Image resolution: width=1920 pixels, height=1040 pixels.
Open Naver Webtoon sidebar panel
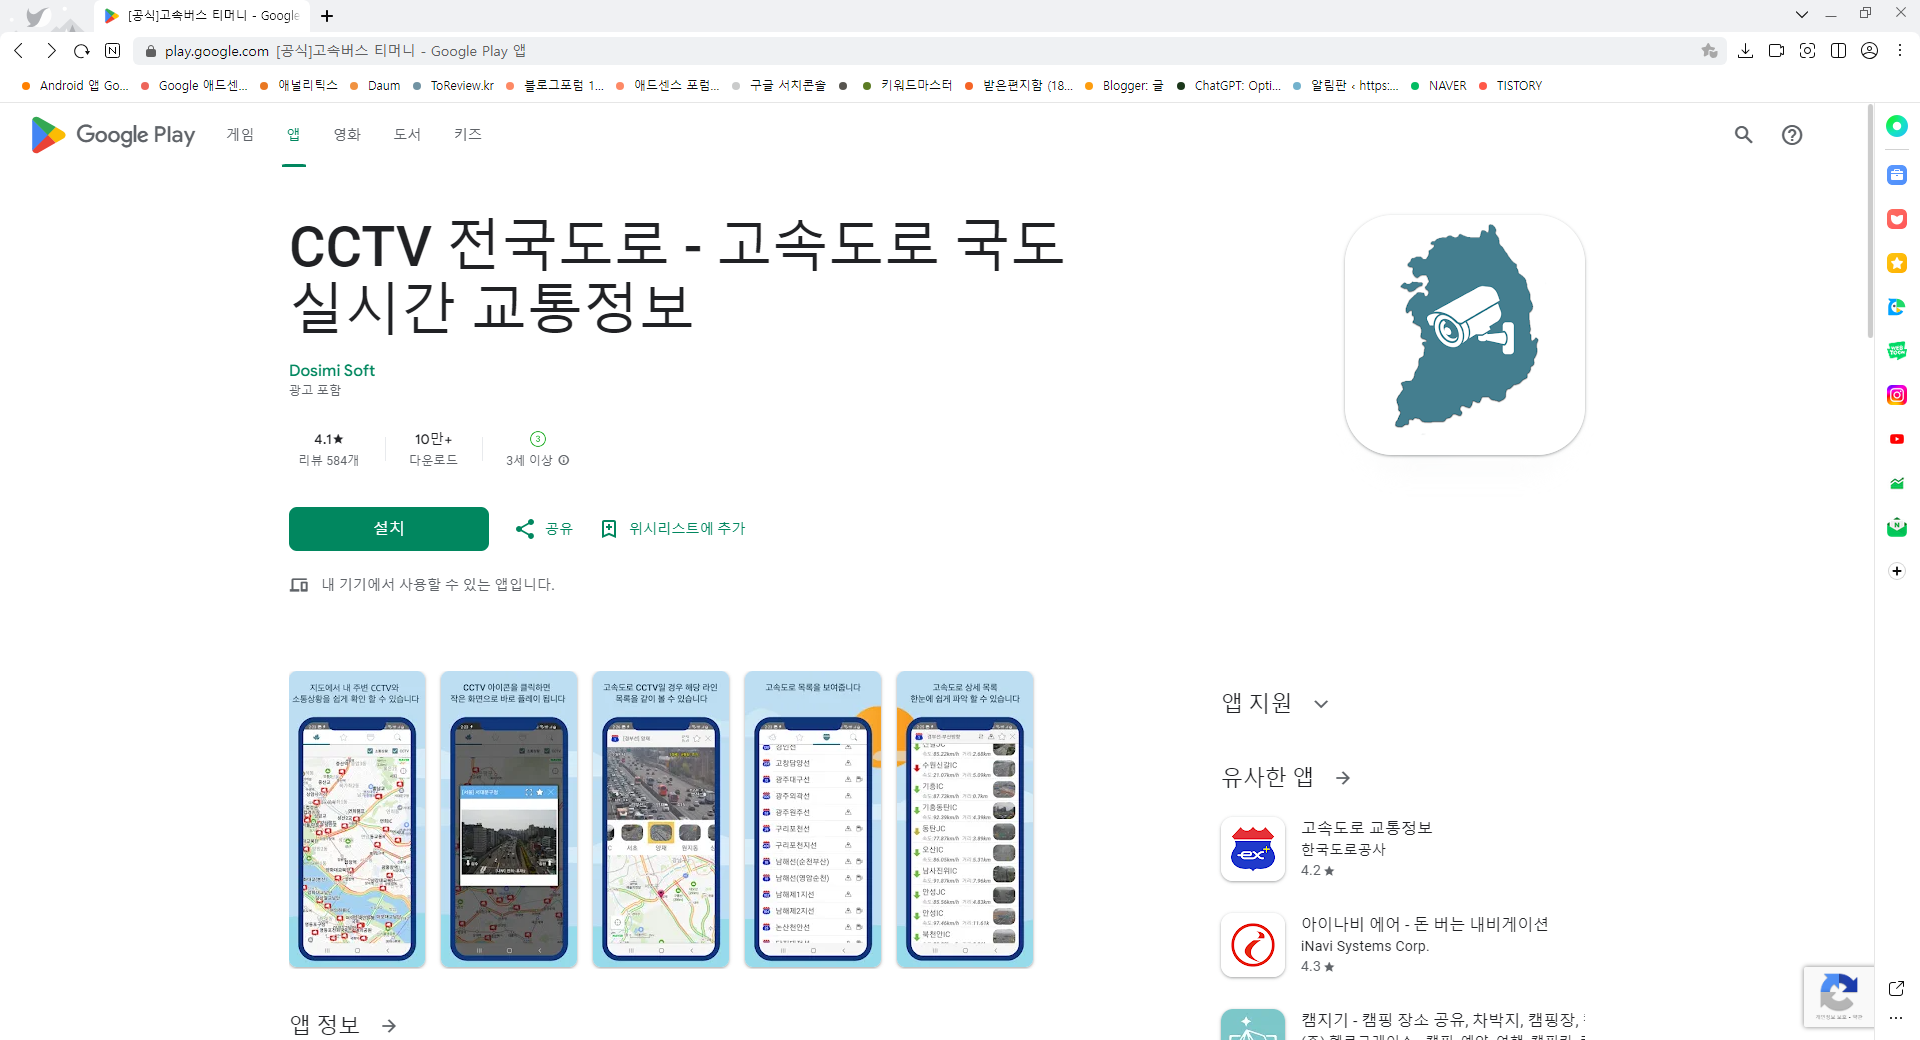[1897, 350]
